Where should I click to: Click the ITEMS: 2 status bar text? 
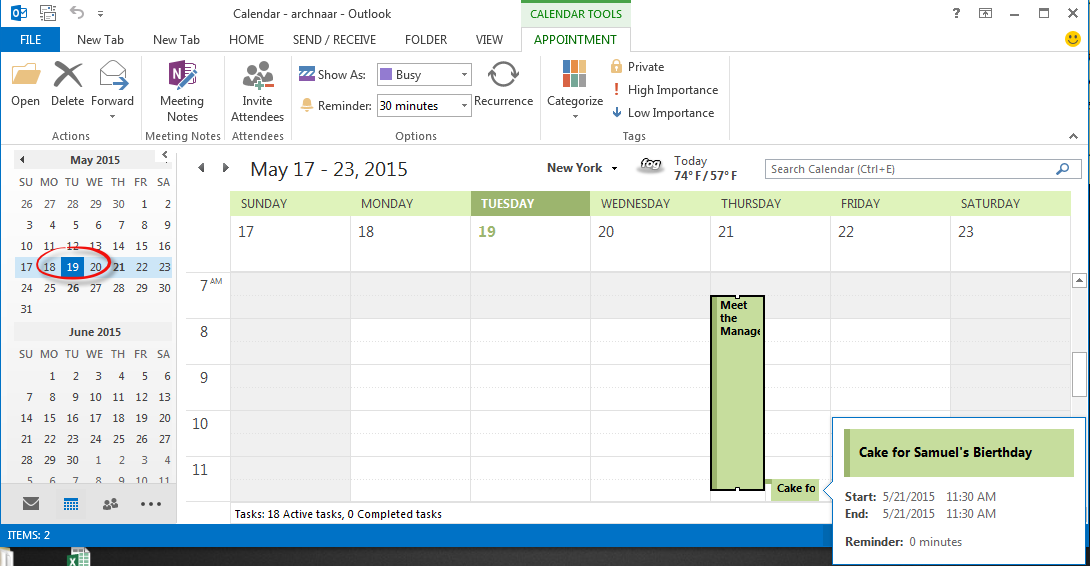29,535
